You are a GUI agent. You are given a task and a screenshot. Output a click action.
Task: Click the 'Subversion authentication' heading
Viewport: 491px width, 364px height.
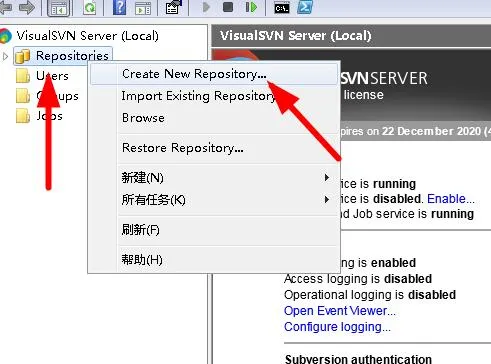[358, 359]
